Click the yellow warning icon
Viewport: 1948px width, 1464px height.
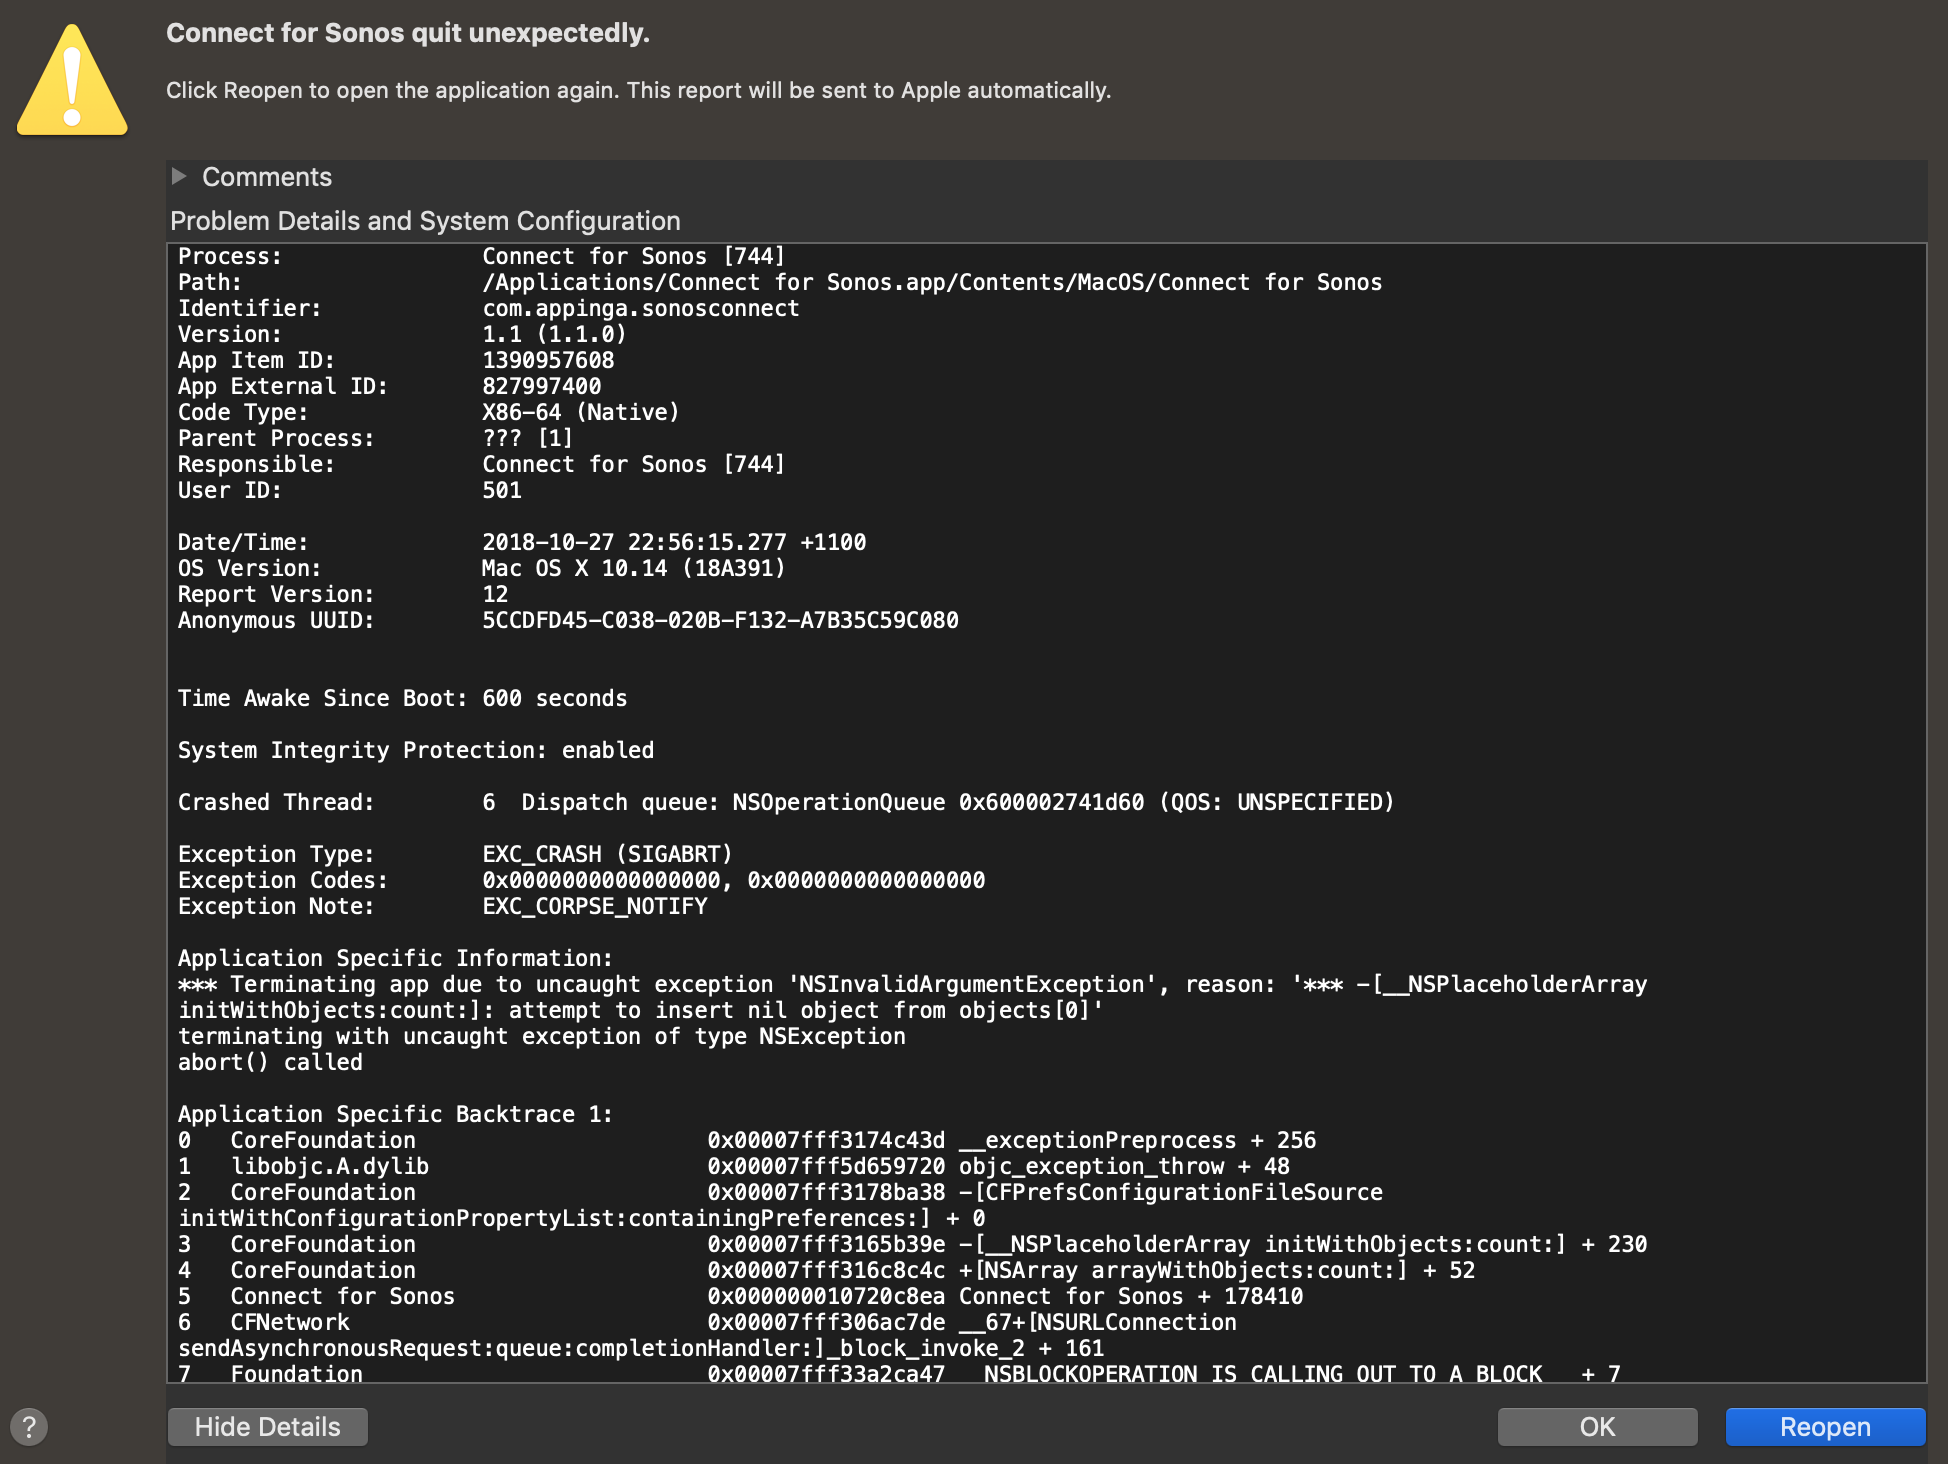pyautogui.click(x=72, y=80)
